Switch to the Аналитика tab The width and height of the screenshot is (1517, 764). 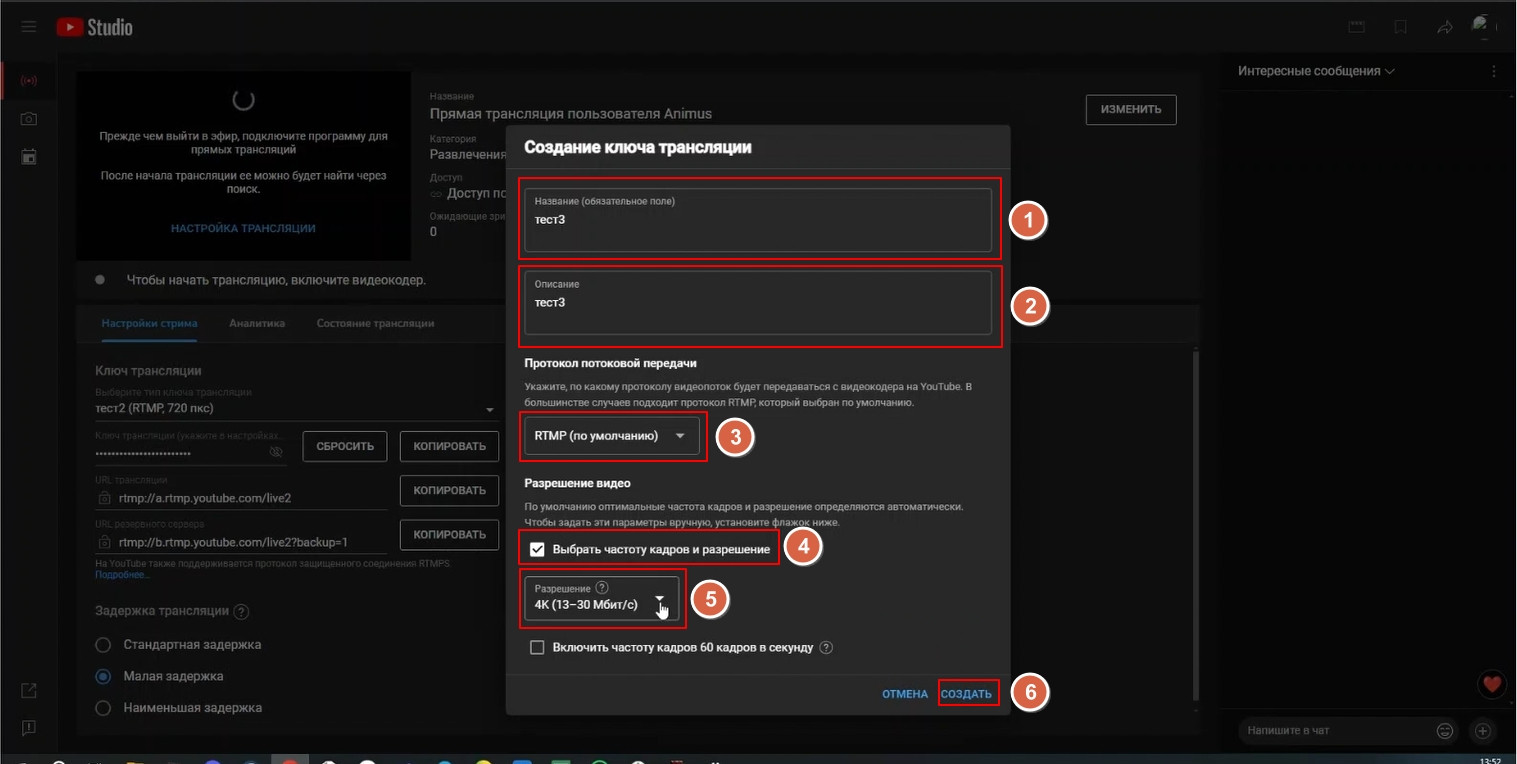point(257,323)
